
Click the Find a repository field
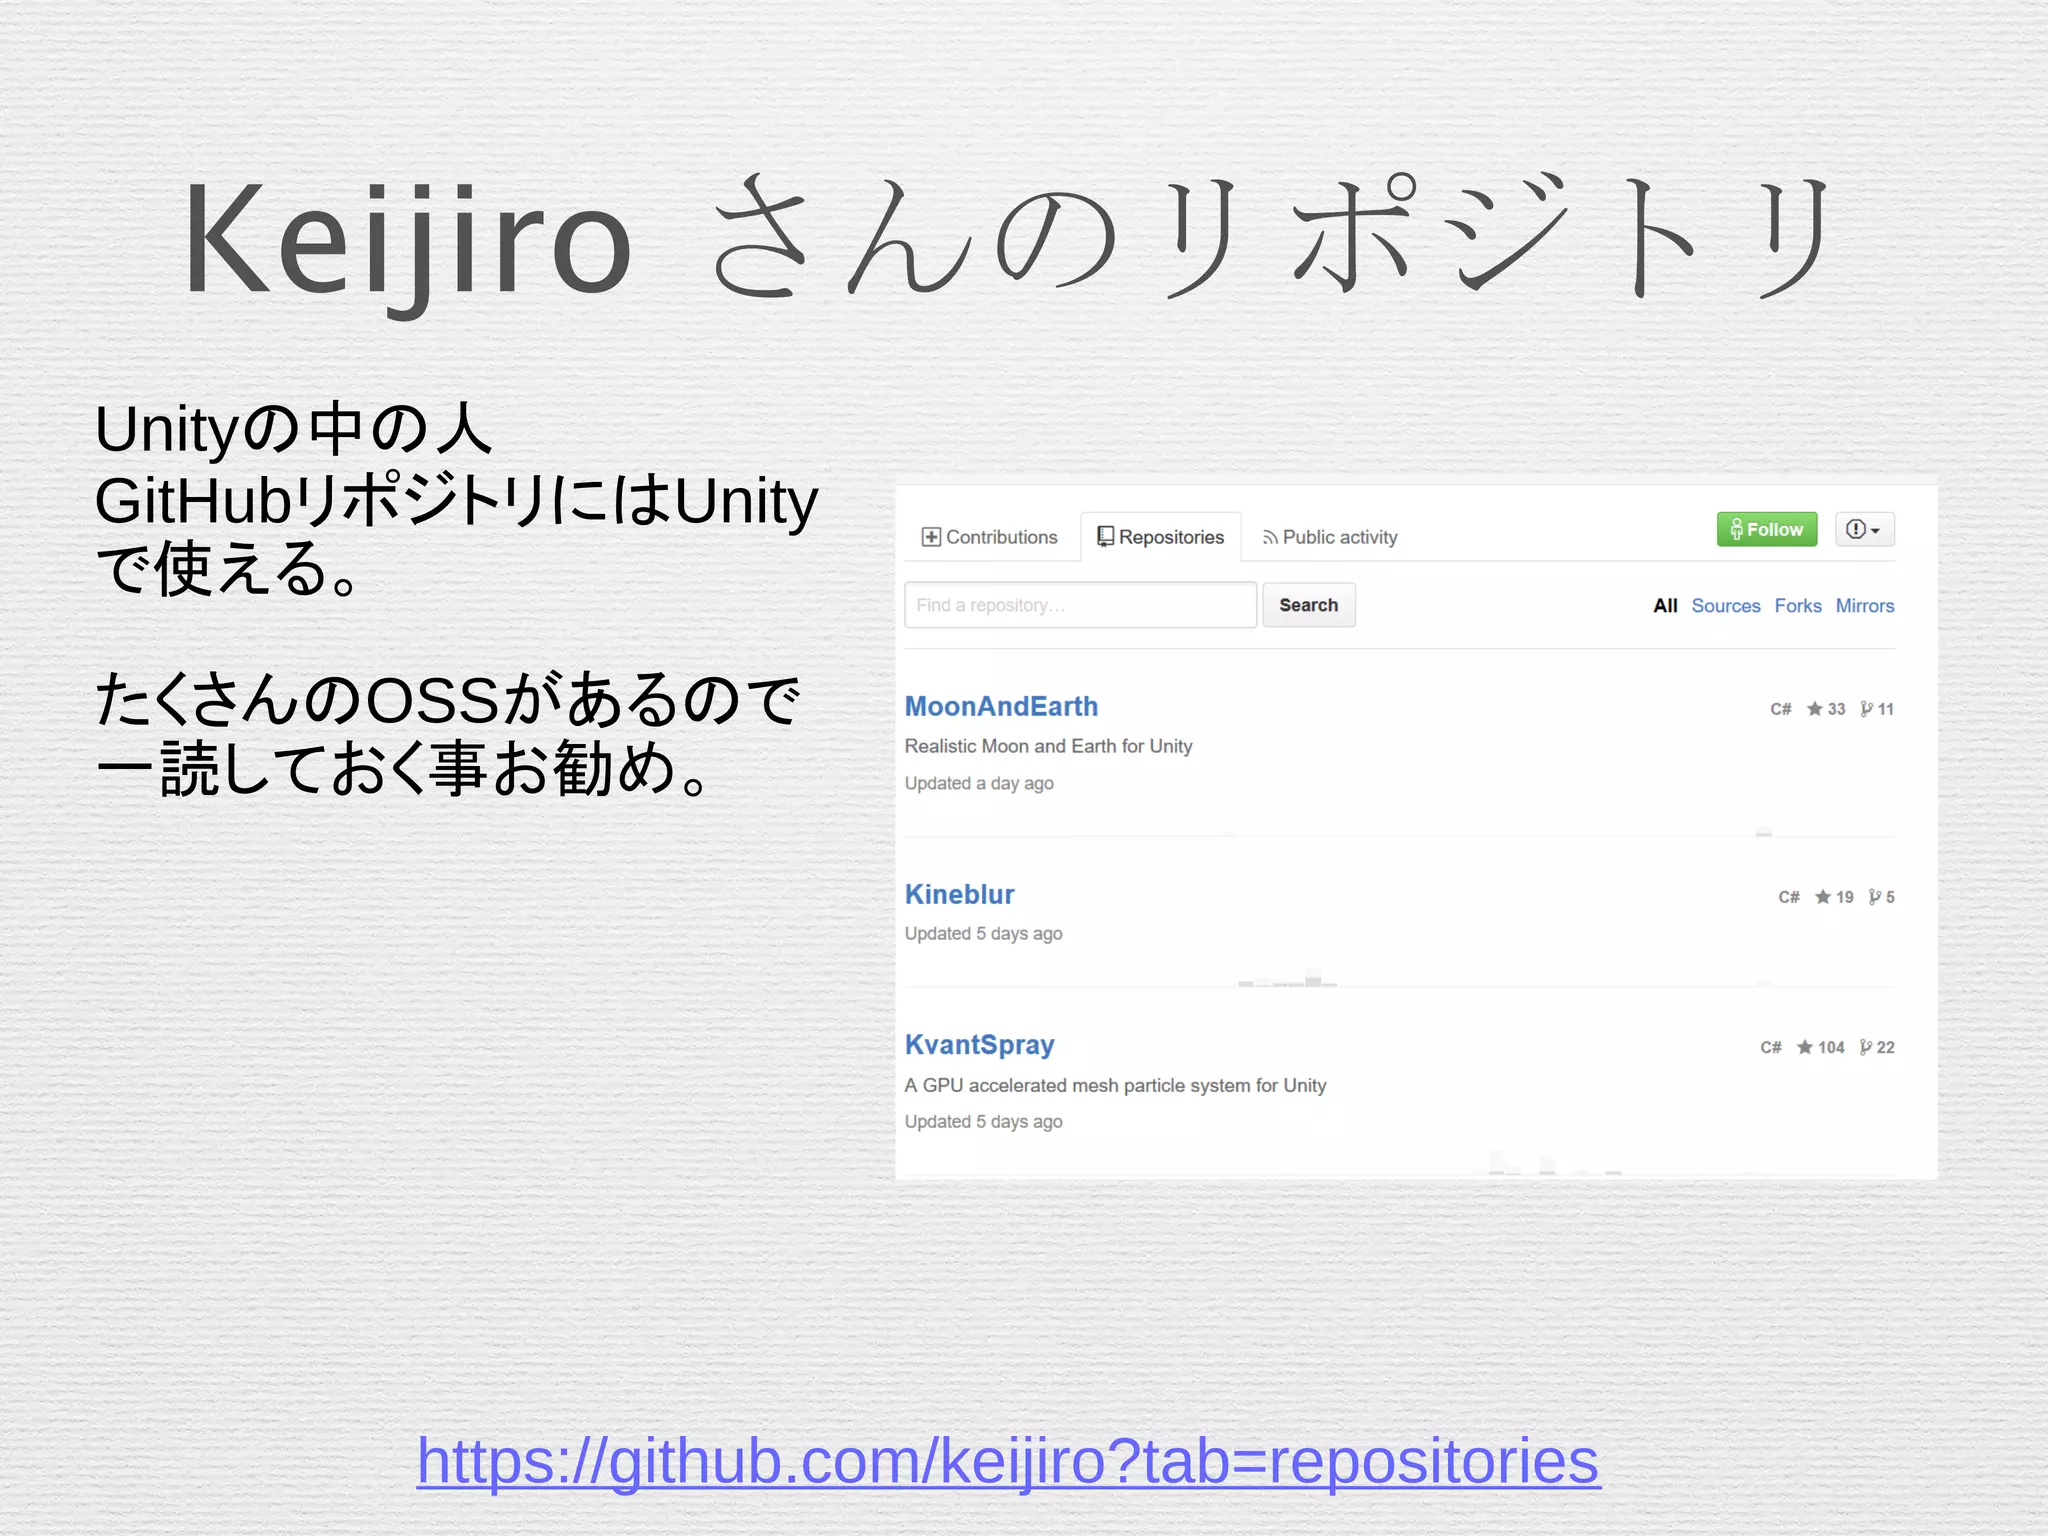tap(1080, 605)
